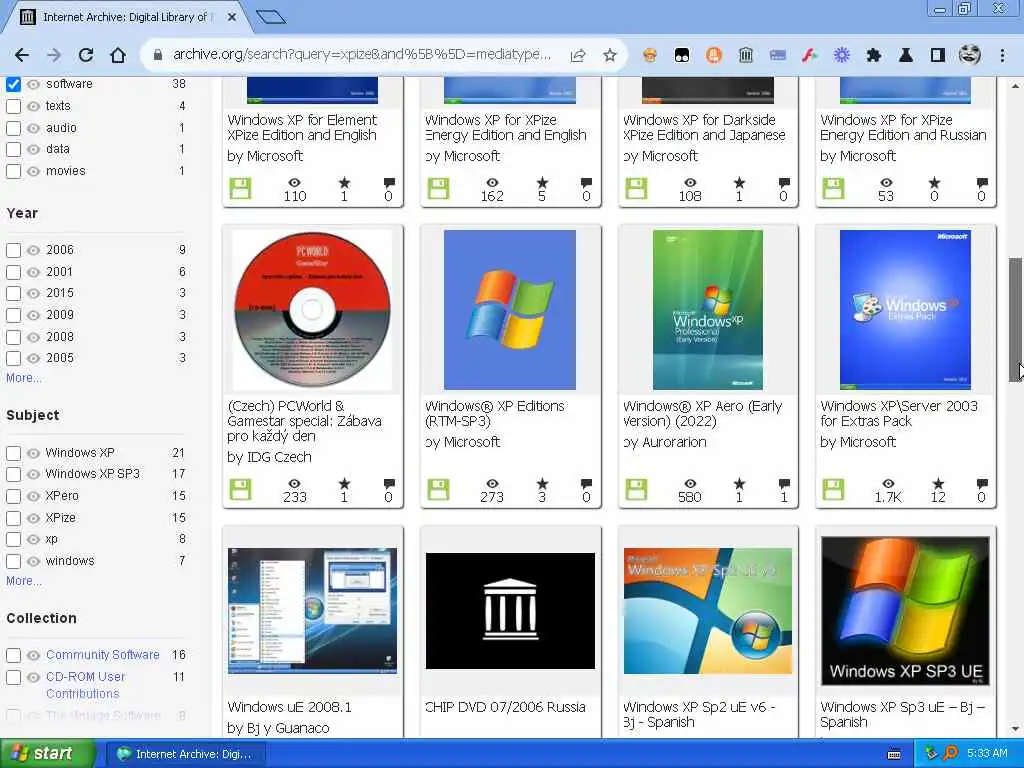Toggle the eye icon next to data
The width and height of the screenshot is (1024, 768).
pos(33,149)
